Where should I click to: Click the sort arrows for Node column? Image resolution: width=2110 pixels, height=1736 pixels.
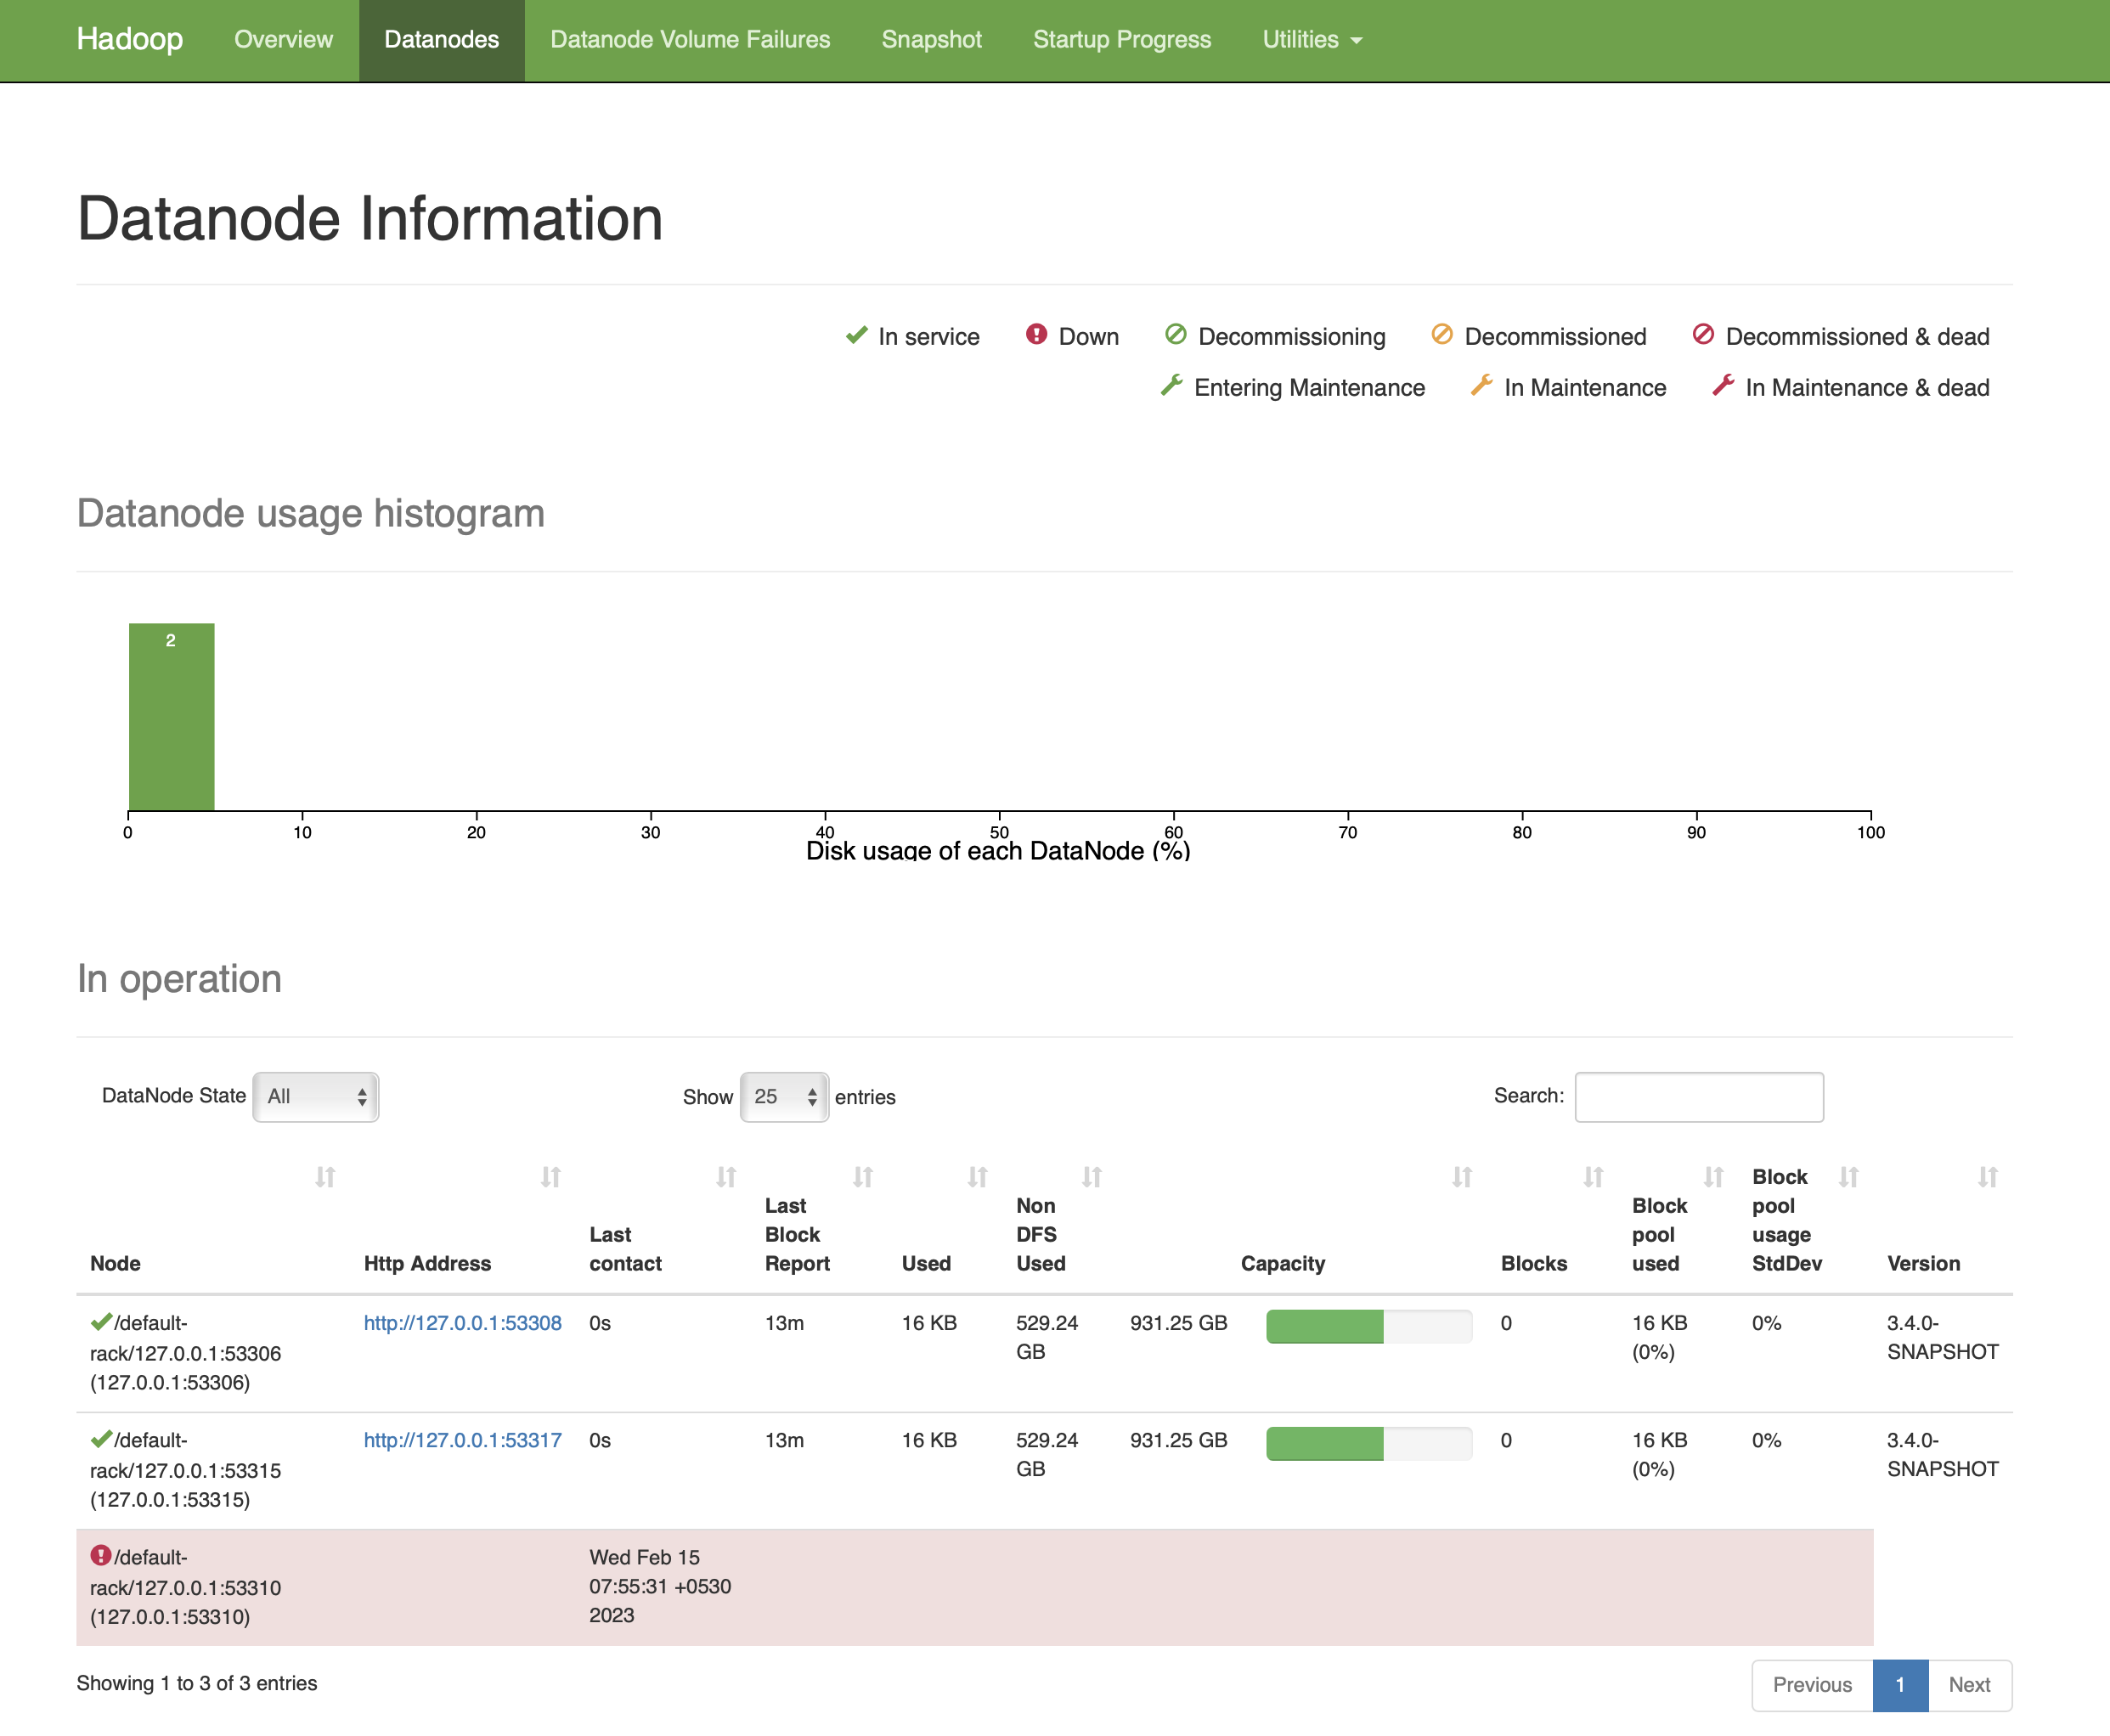coord(325,1177)
